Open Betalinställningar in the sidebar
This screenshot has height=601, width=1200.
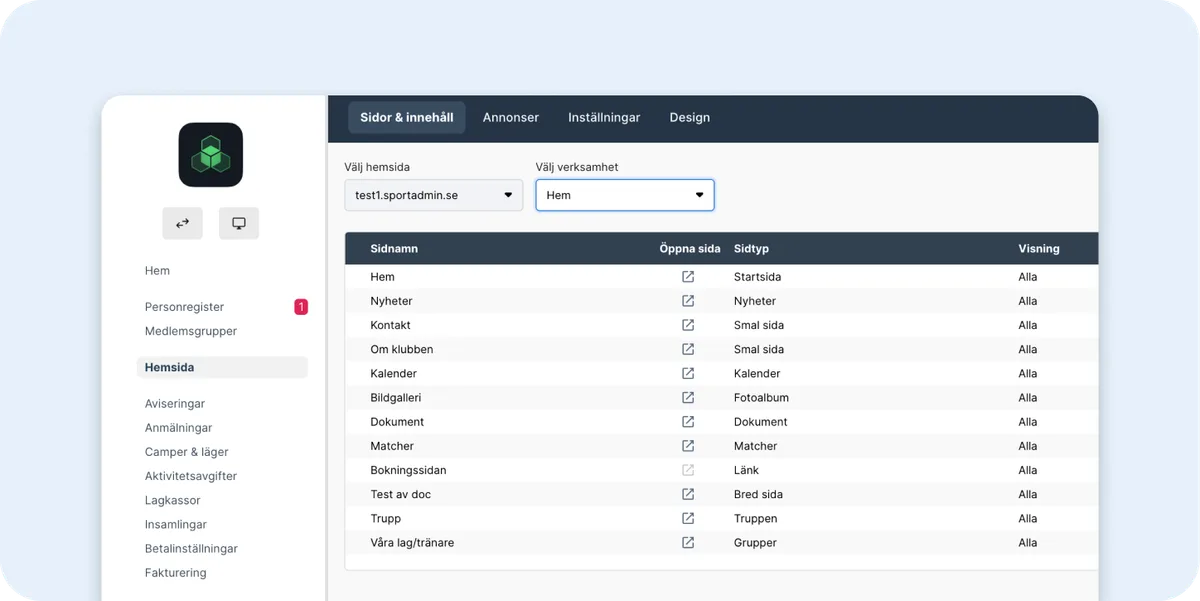click(191, 548)
